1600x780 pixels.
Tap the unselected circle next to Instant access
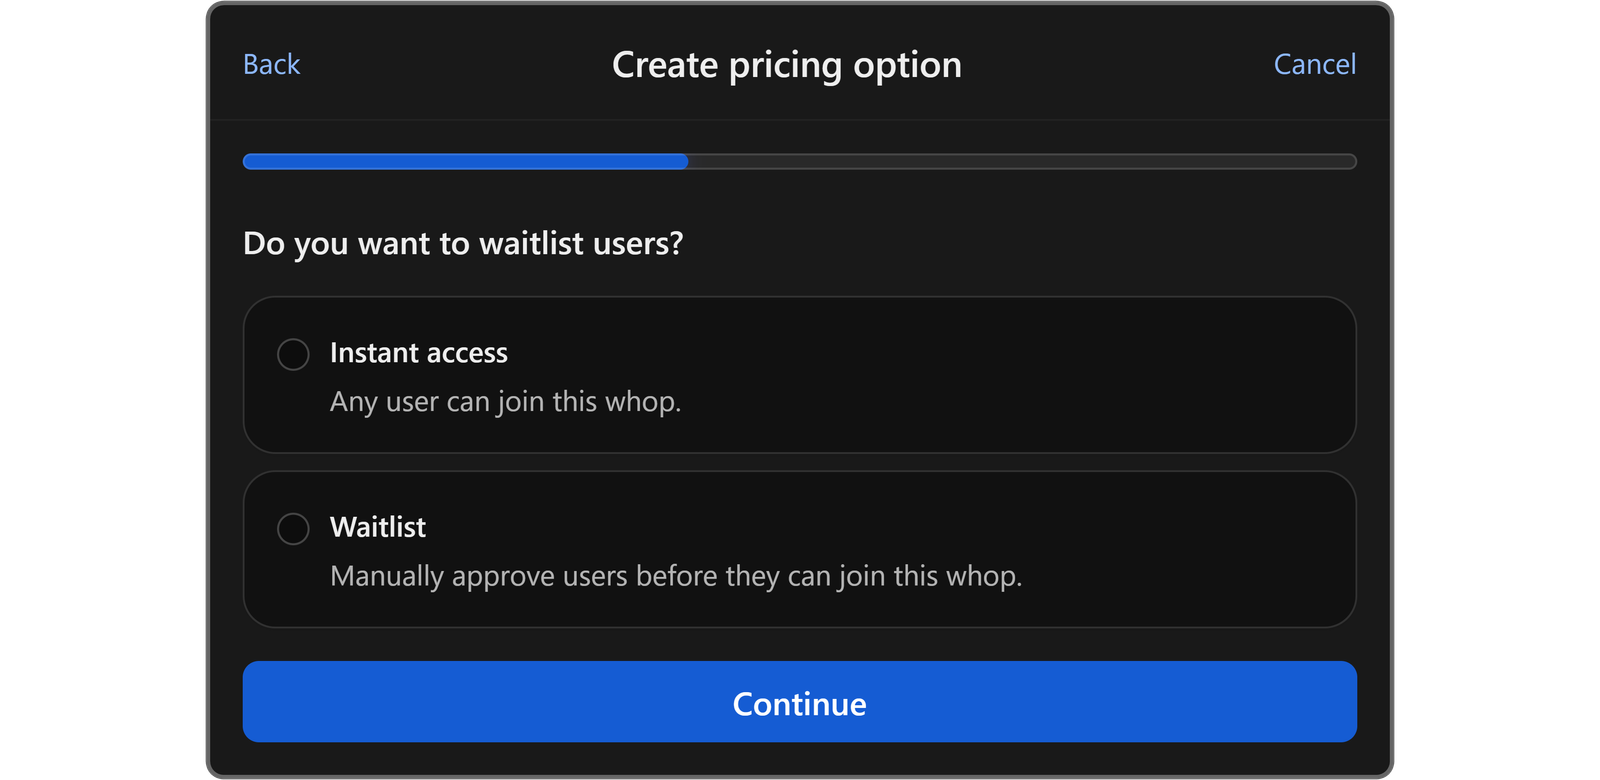click(294, 354)
